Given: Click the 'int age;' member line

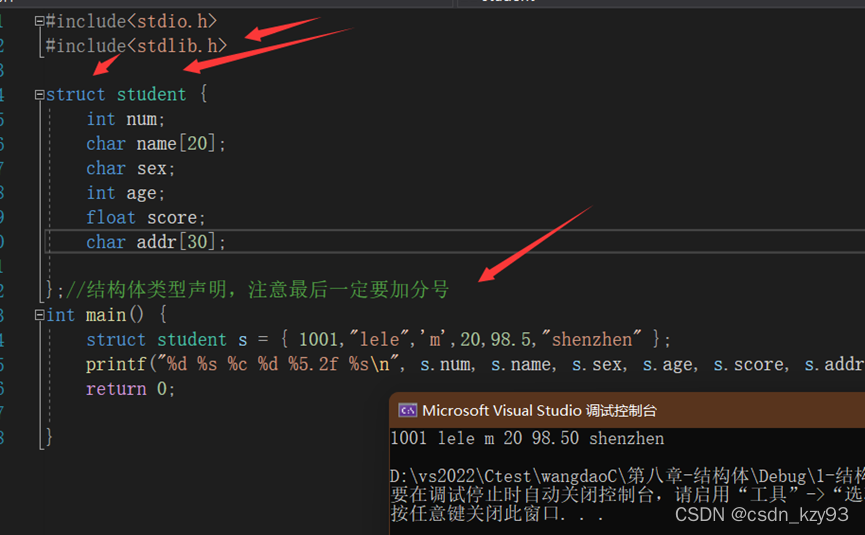Looking at the screenshot, I should click(x=125, y=193).
